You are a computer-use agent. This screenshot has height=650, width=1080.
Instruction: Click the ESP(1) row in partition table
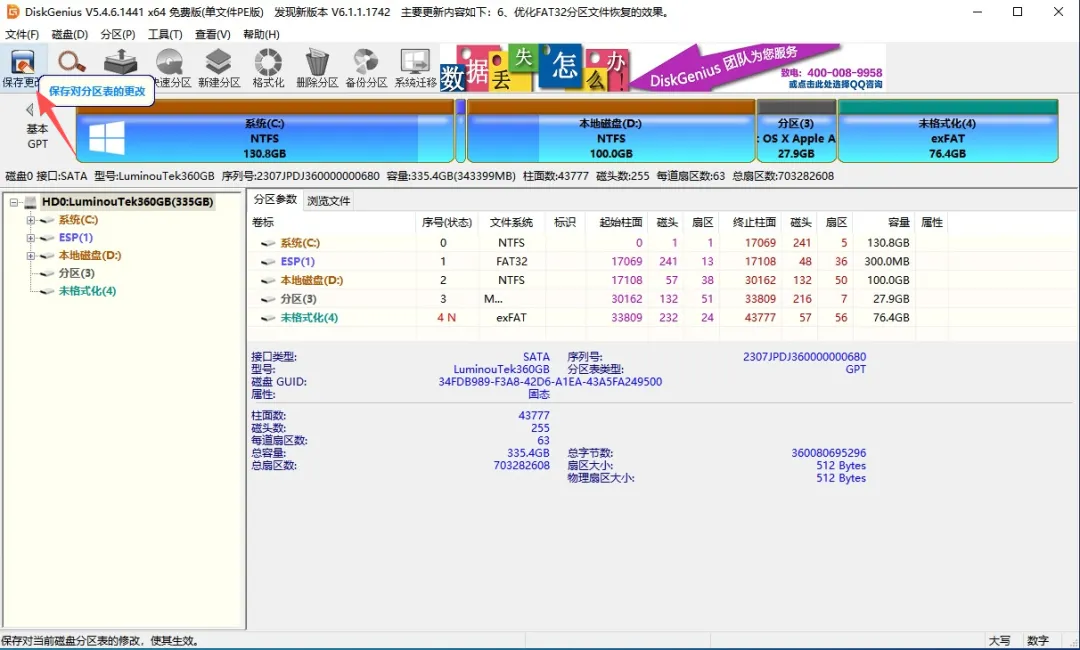click(x=599, y=262)
